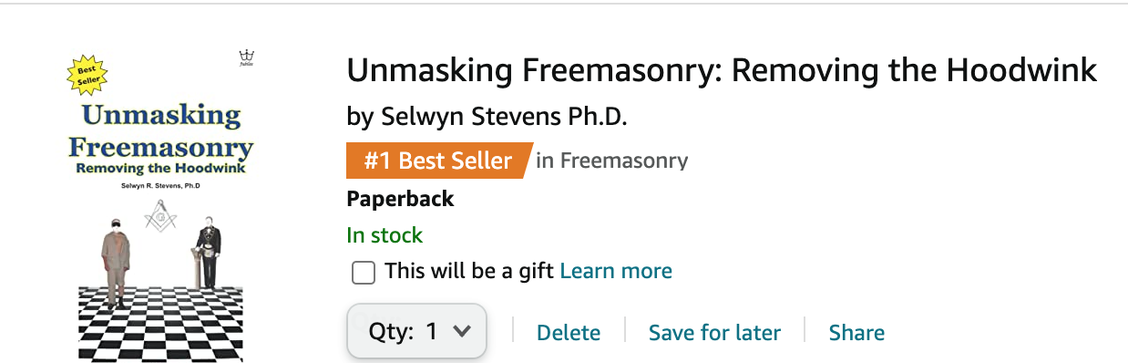
Task: Click the checkered floor on the cover
Action: pos(160,323)
